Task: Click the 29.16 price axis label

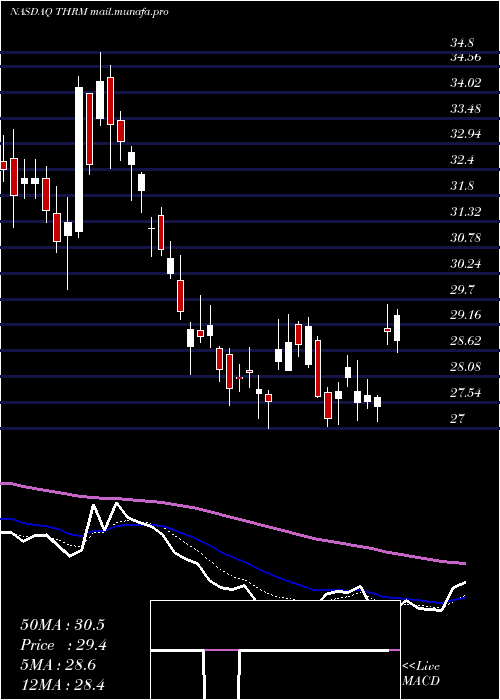Action: coord(466,315)
